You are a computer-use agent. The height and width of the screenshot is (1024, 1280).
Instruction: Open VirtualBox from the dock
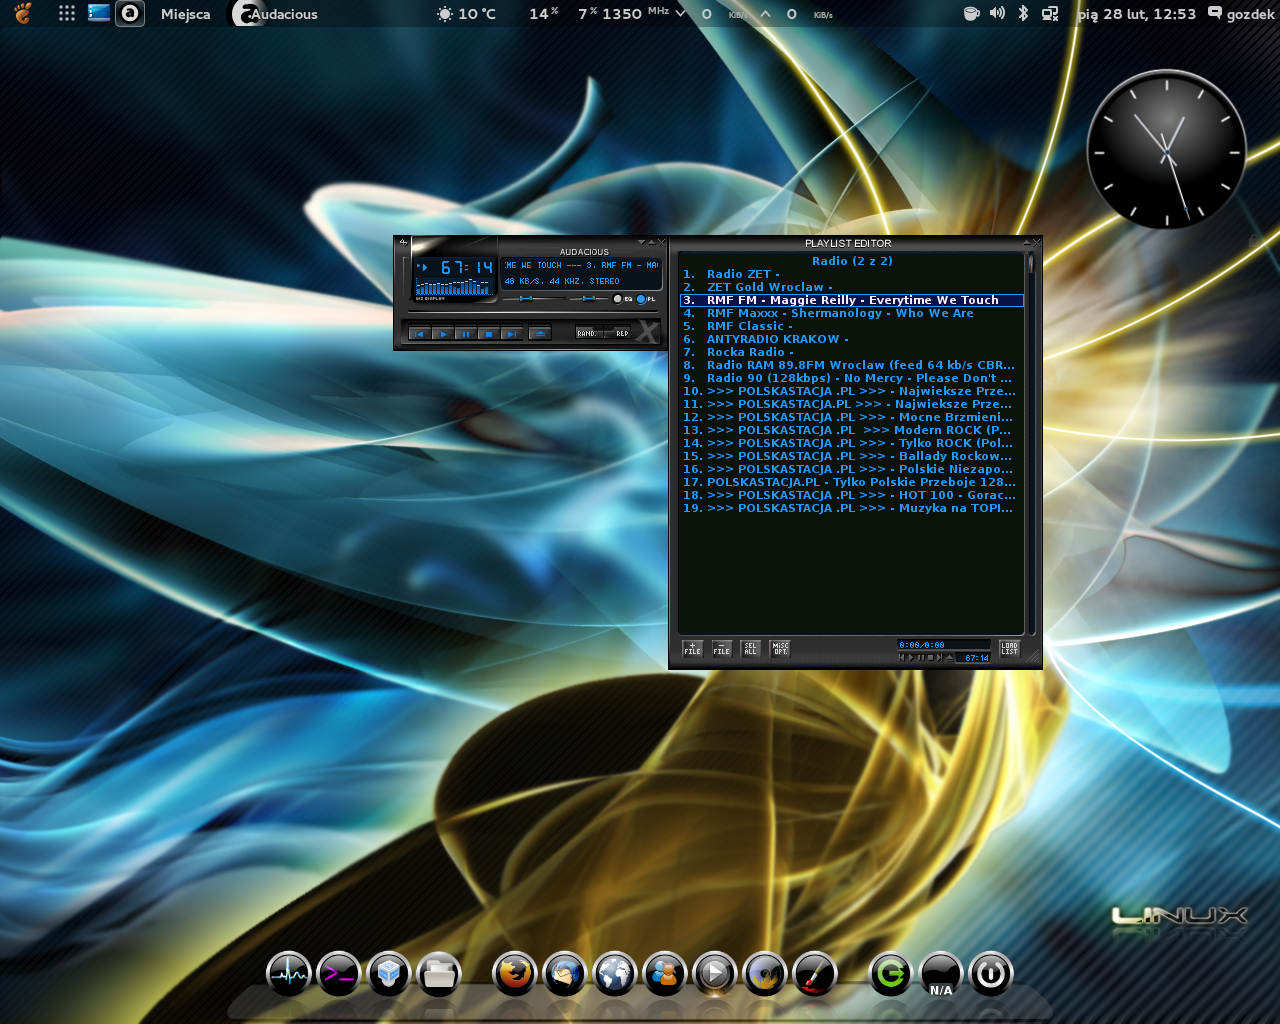(x=389, y=973)
